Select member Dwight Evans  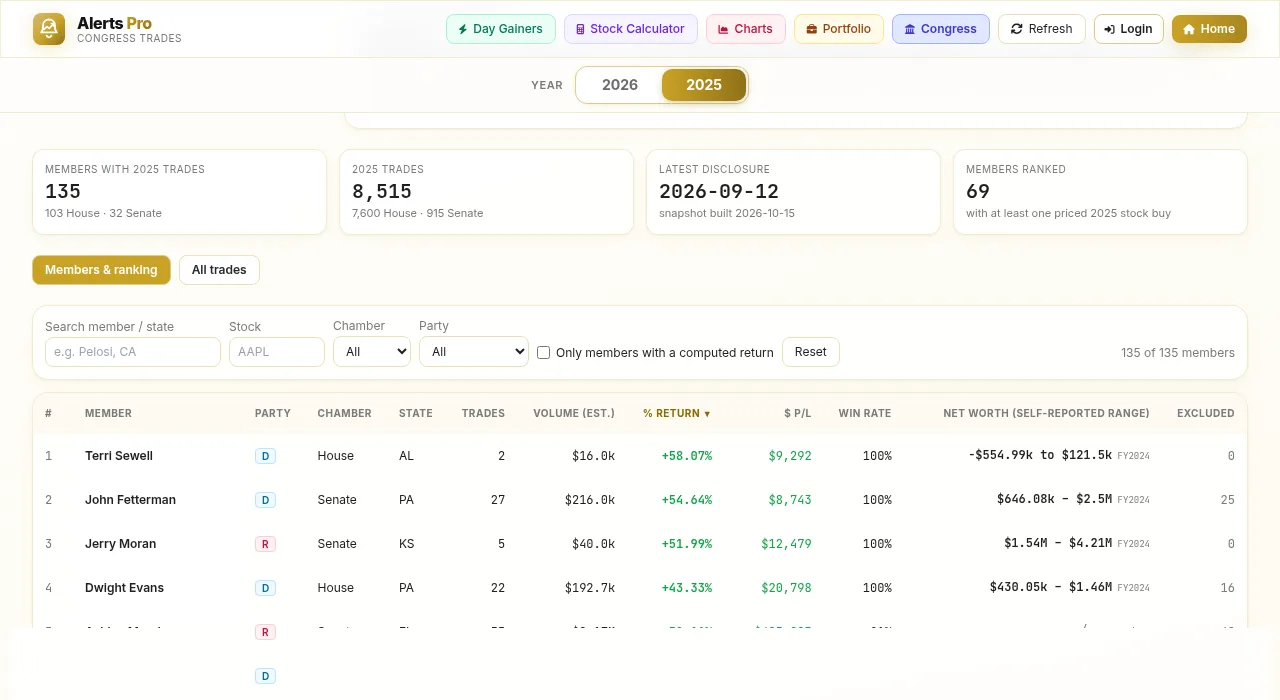point(124,588)
